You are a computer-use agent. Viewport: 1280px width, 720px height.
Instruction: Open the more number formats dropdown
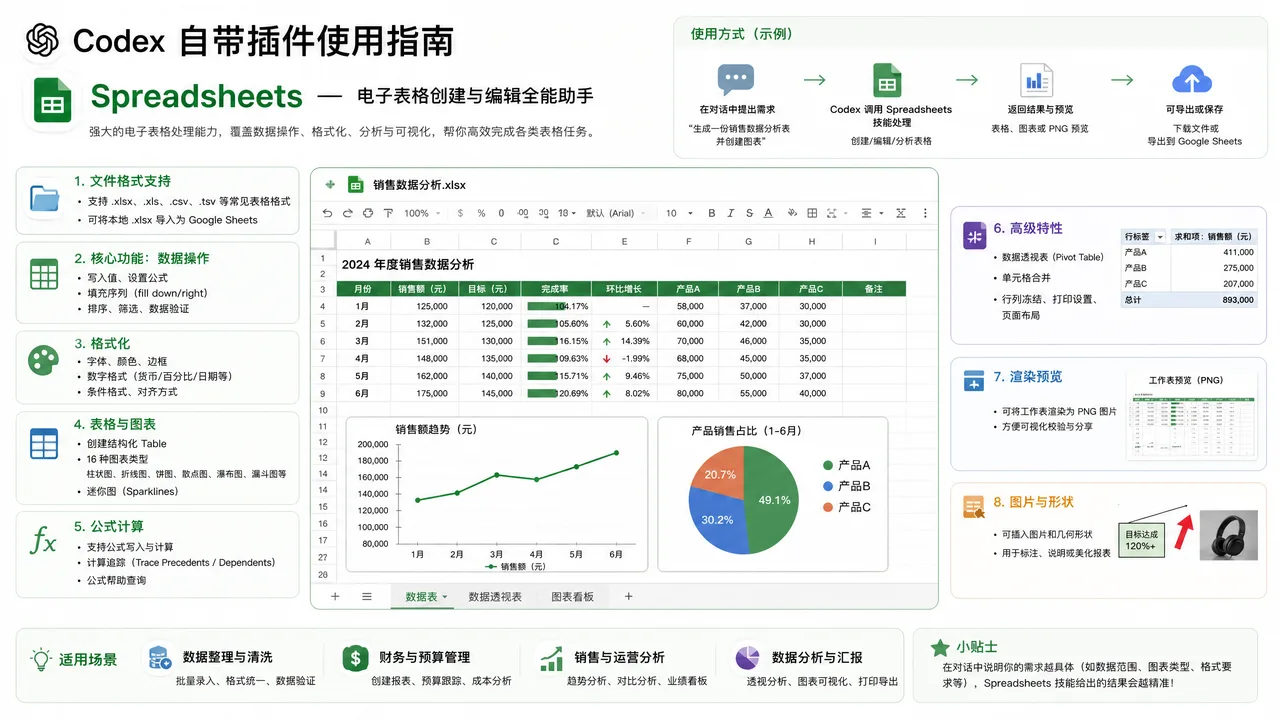pos(567,213)
